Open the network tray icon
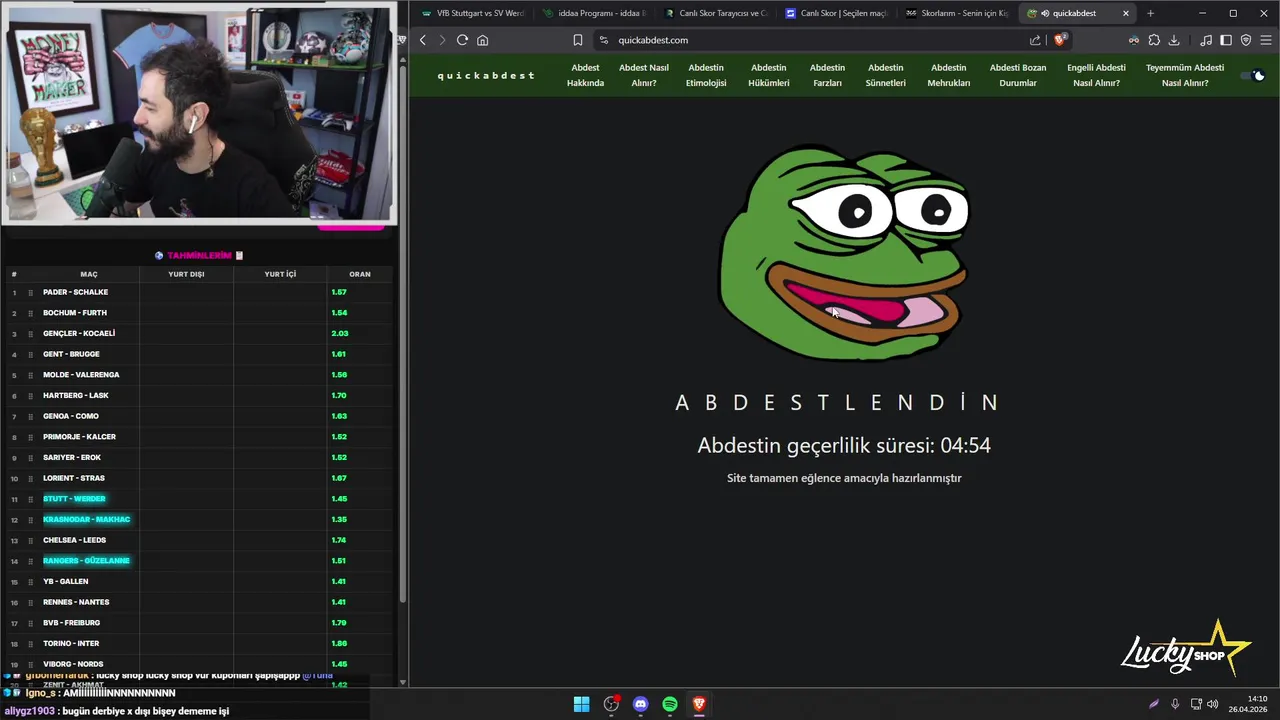The height and width of the screenshot is (720, 1280). (x=1196, y=704)
